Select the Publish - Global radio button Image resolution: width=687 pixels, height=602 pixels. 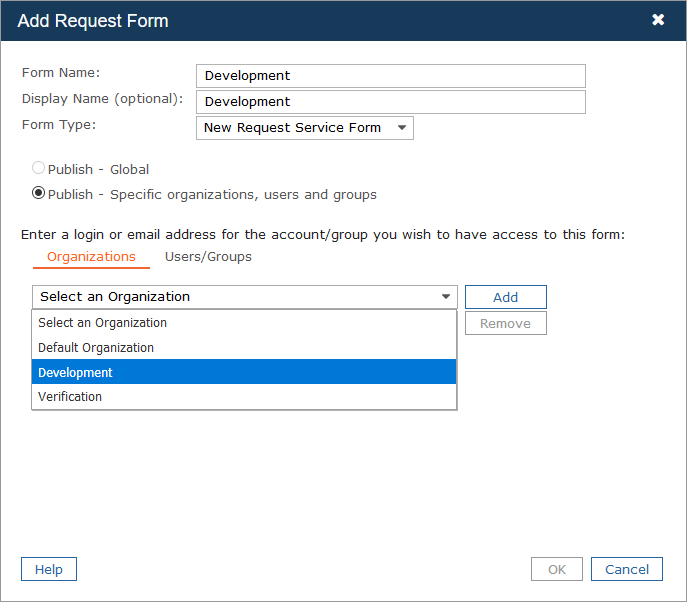point(39,168)
